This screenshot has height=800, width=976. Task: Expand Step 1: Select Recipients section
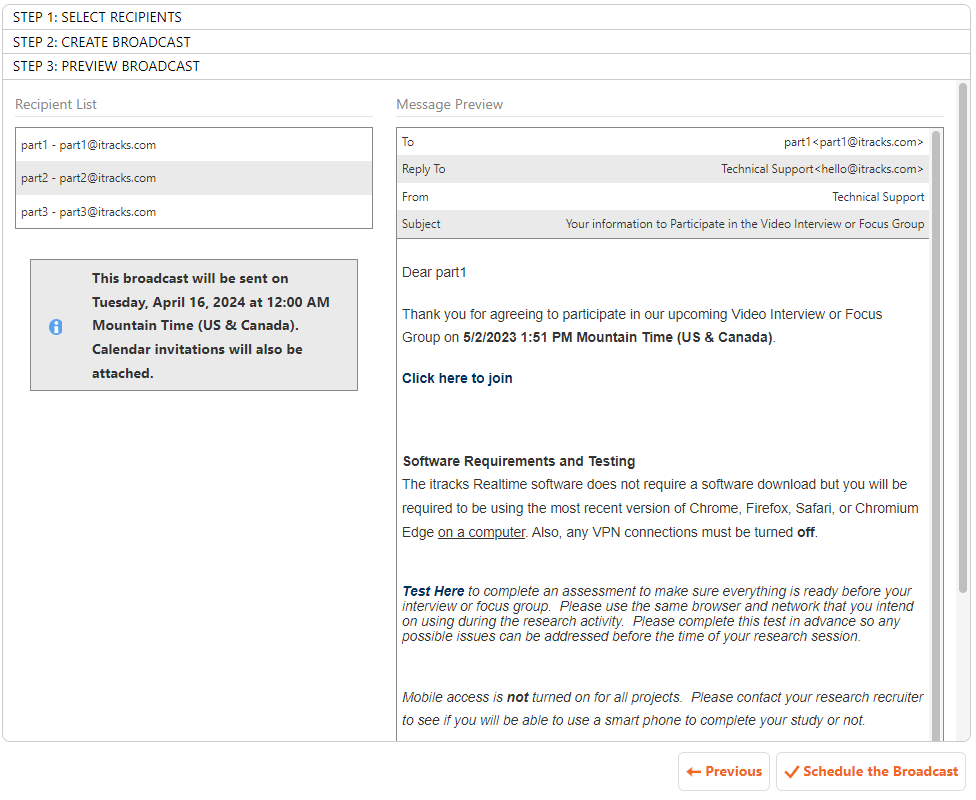pyautogui.click(x=486, y=17)
